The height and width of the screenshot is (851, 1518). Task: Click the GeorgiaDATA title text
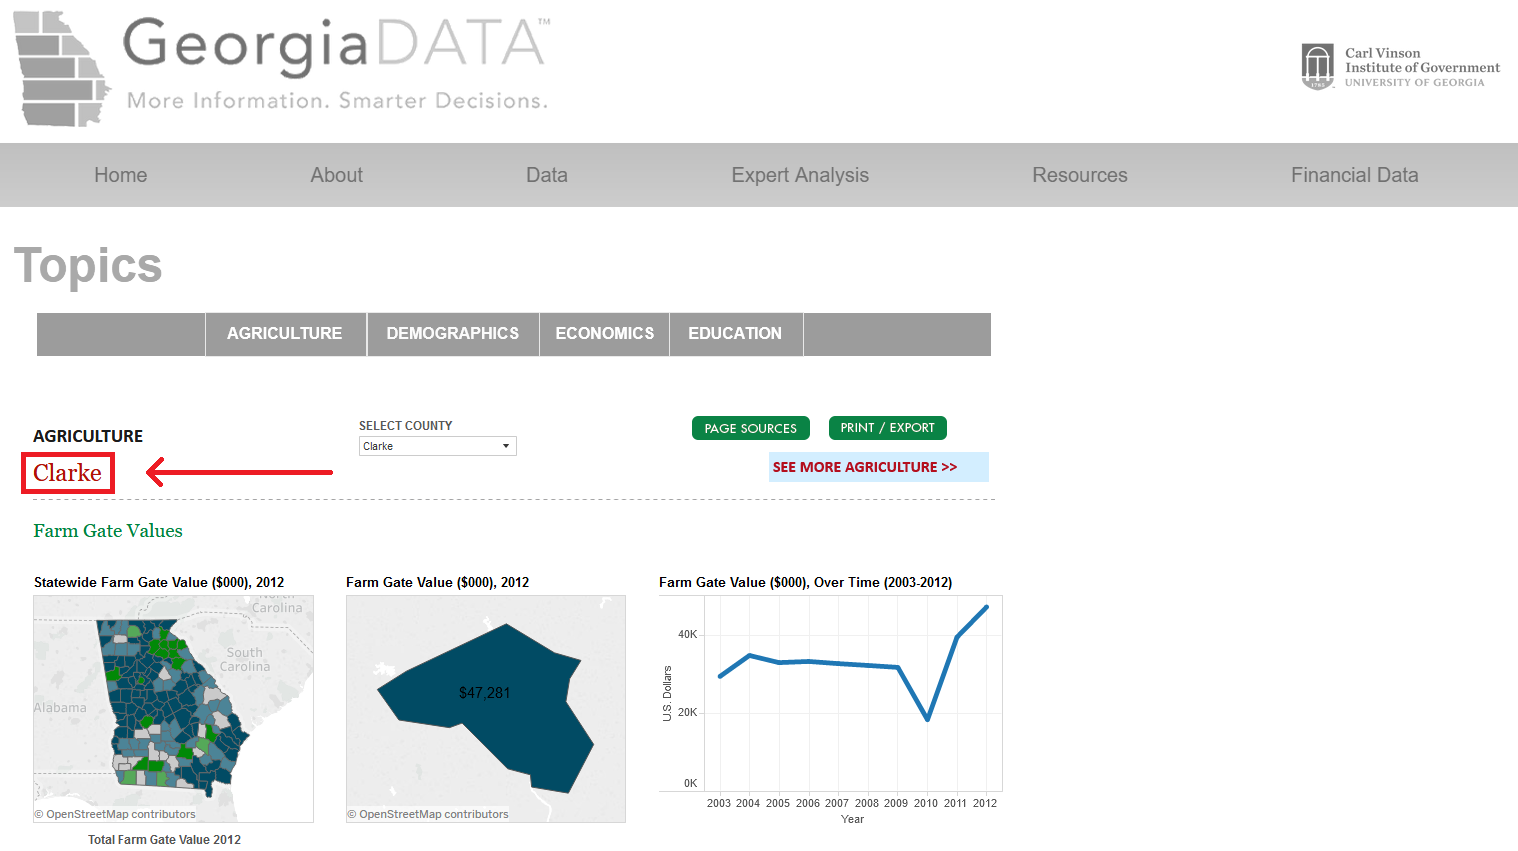click(x=335, y=45)
